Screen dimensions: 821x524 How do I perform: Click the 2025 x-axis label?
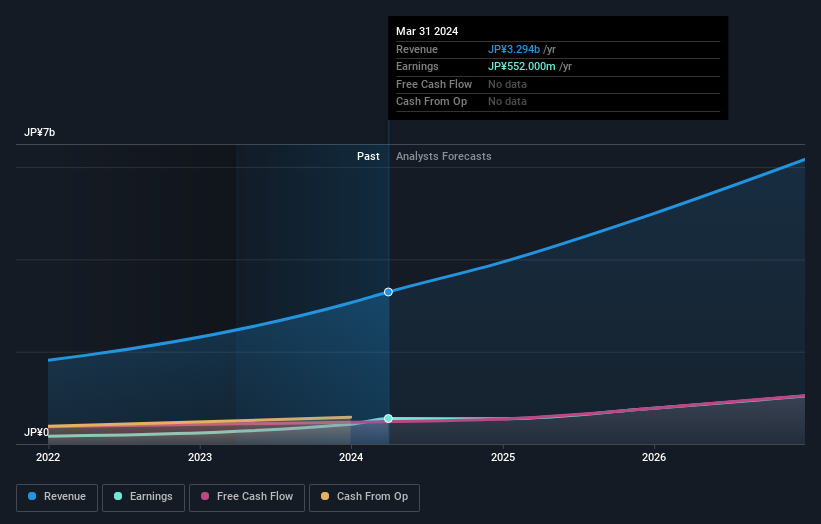(x=503, y=458)
